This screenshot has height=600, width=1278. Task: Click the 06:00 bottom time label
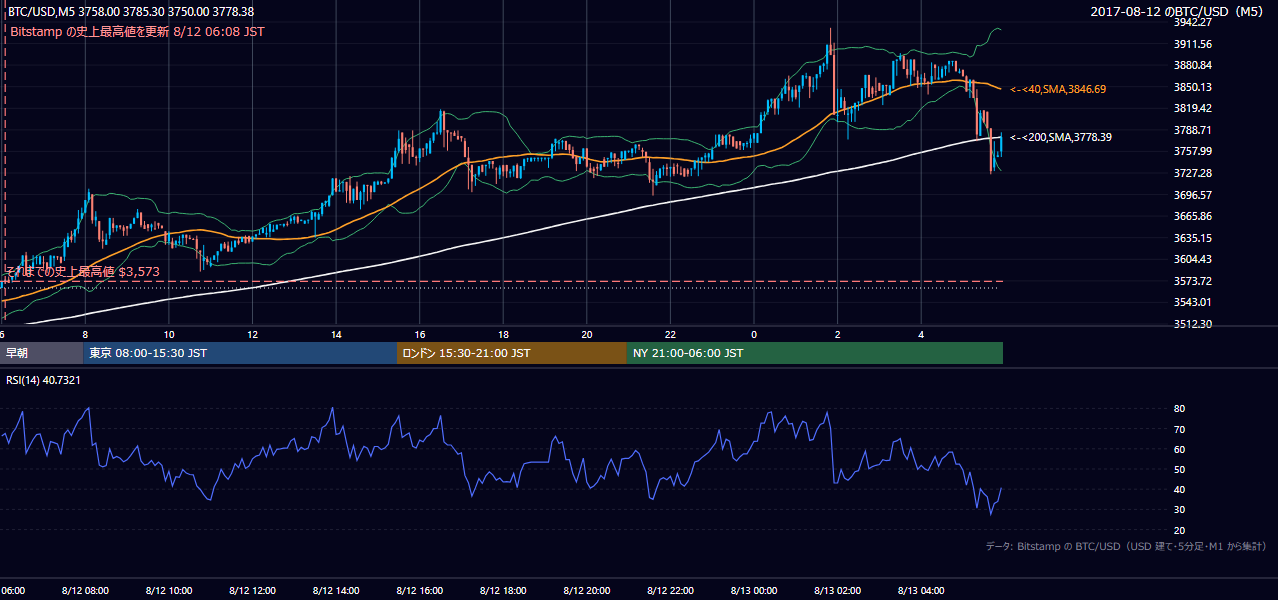point(14,591)
